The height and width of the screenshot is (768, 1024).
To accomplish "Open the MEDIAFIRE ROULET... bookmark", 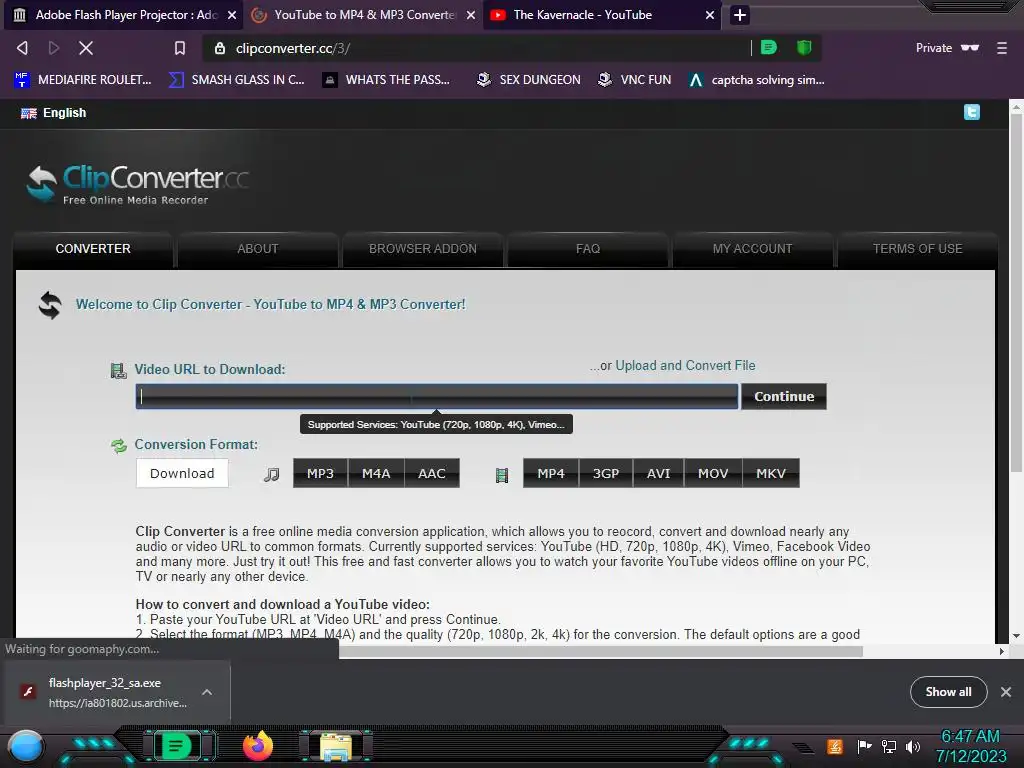I will pyautogui.click(x=82, y=80).
